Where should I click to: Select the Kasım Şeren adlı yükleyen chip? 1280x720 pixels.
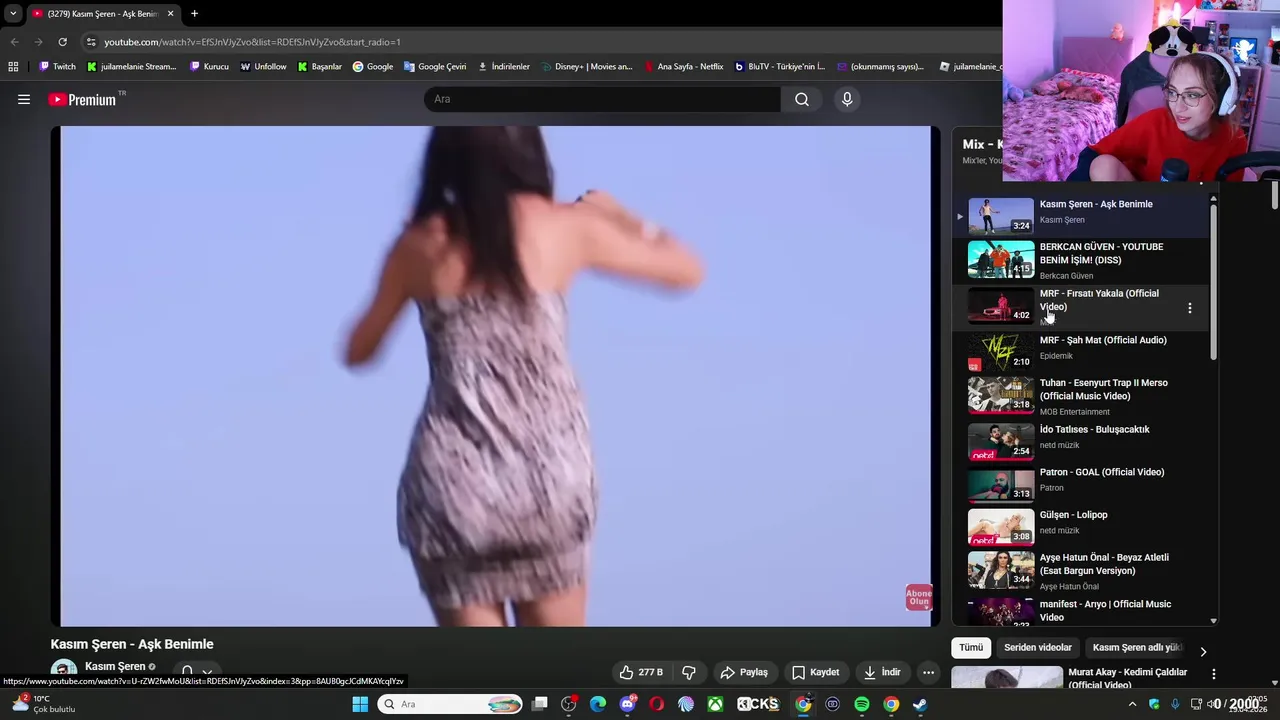(1137, 647)
